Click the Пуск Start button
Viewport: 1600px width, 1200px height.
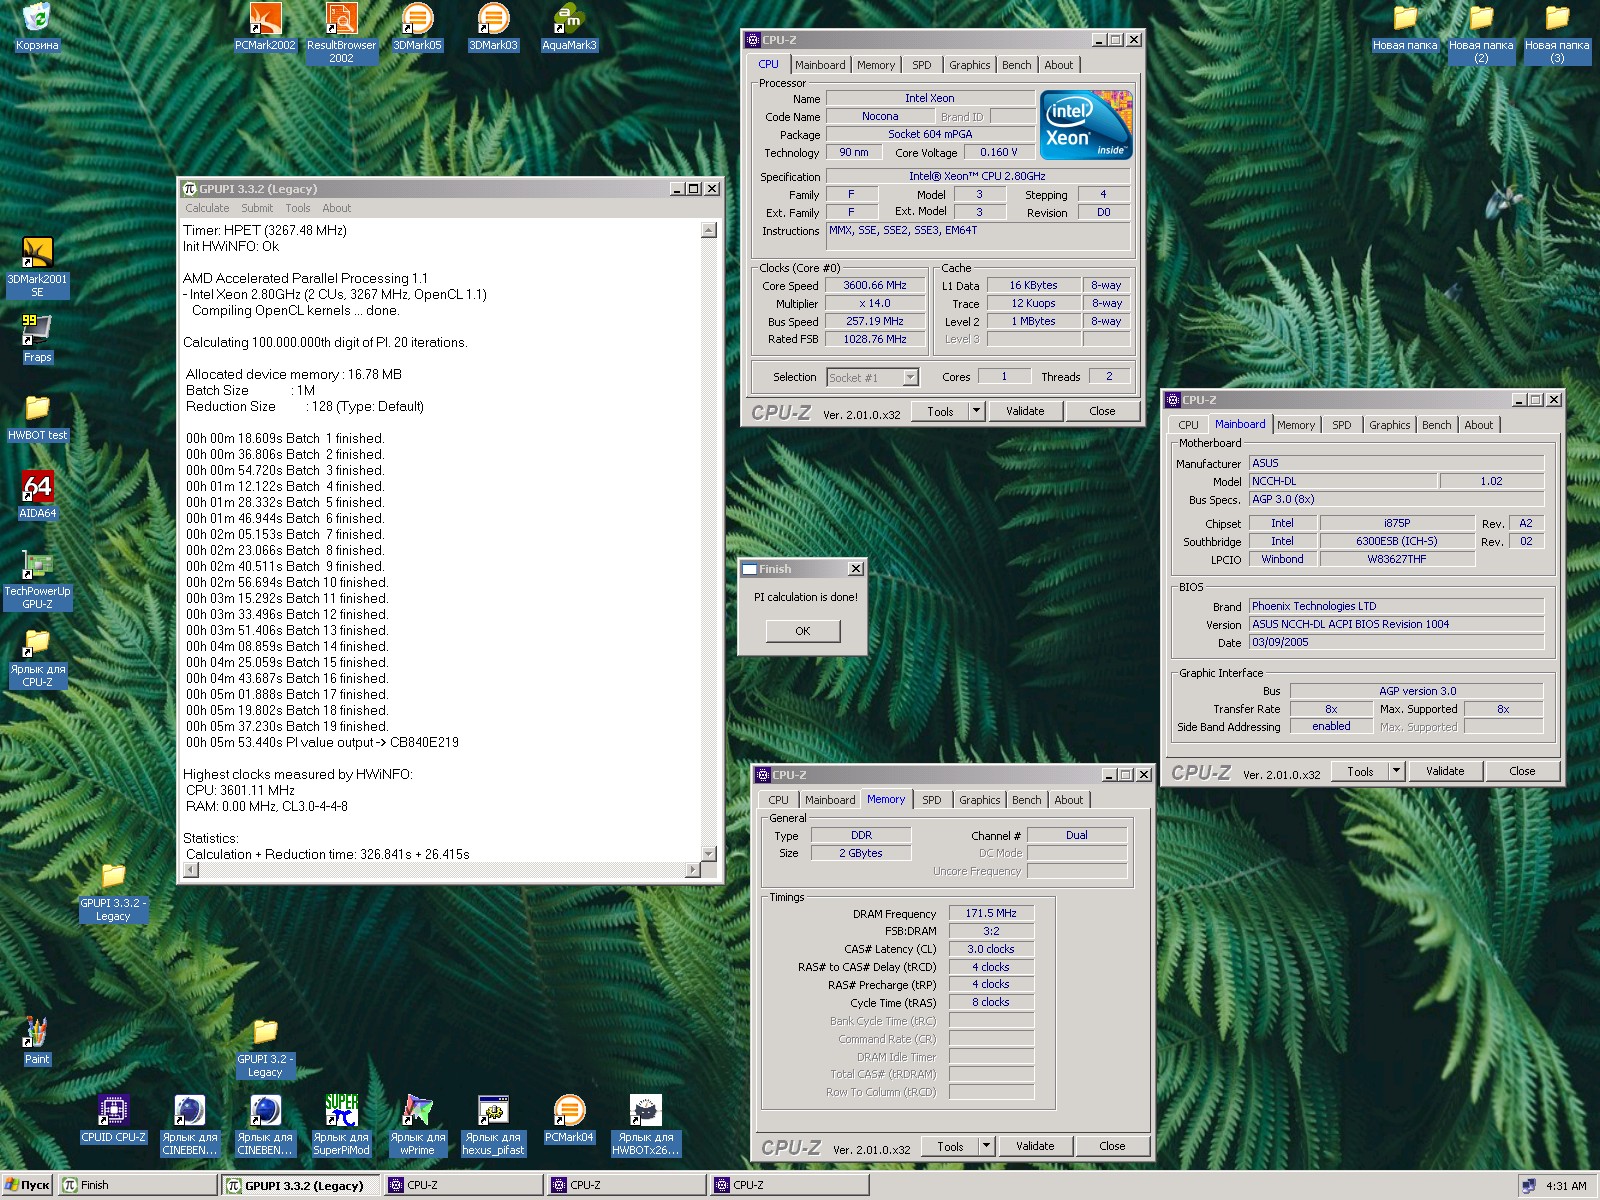[x=27, y=1185]
